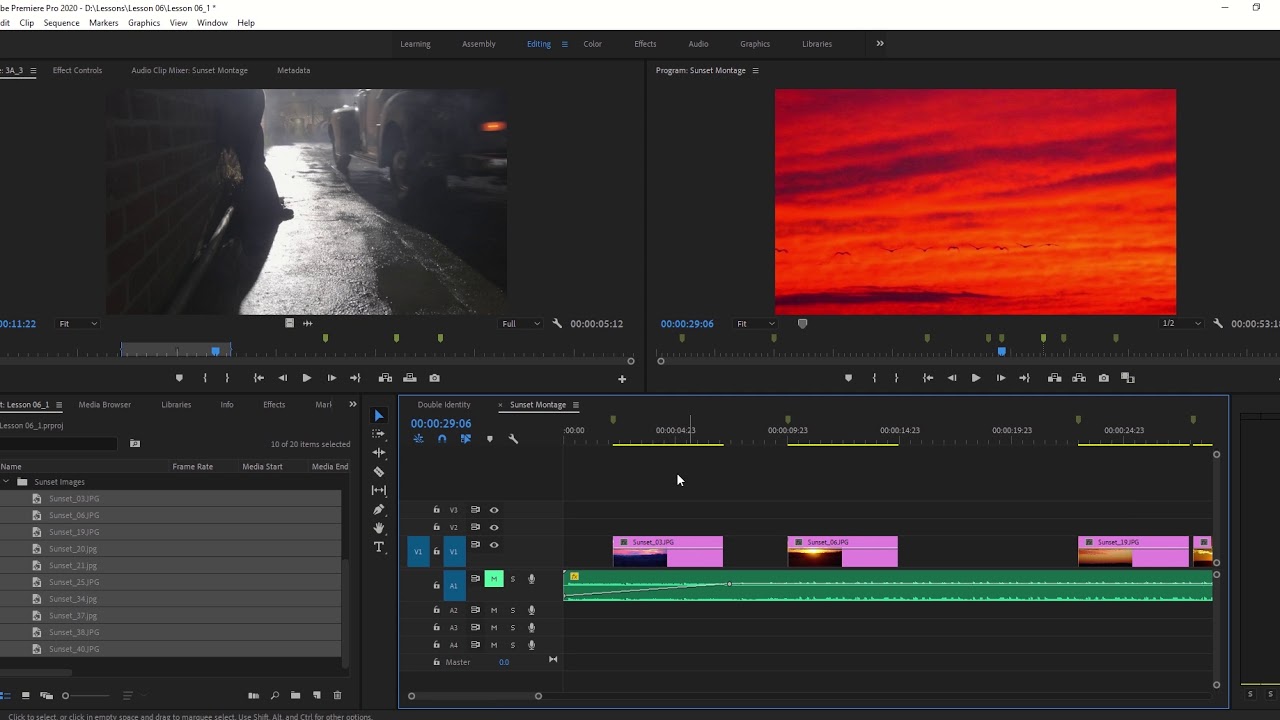
Task: Unmute audio track A1
Action: 494,579
